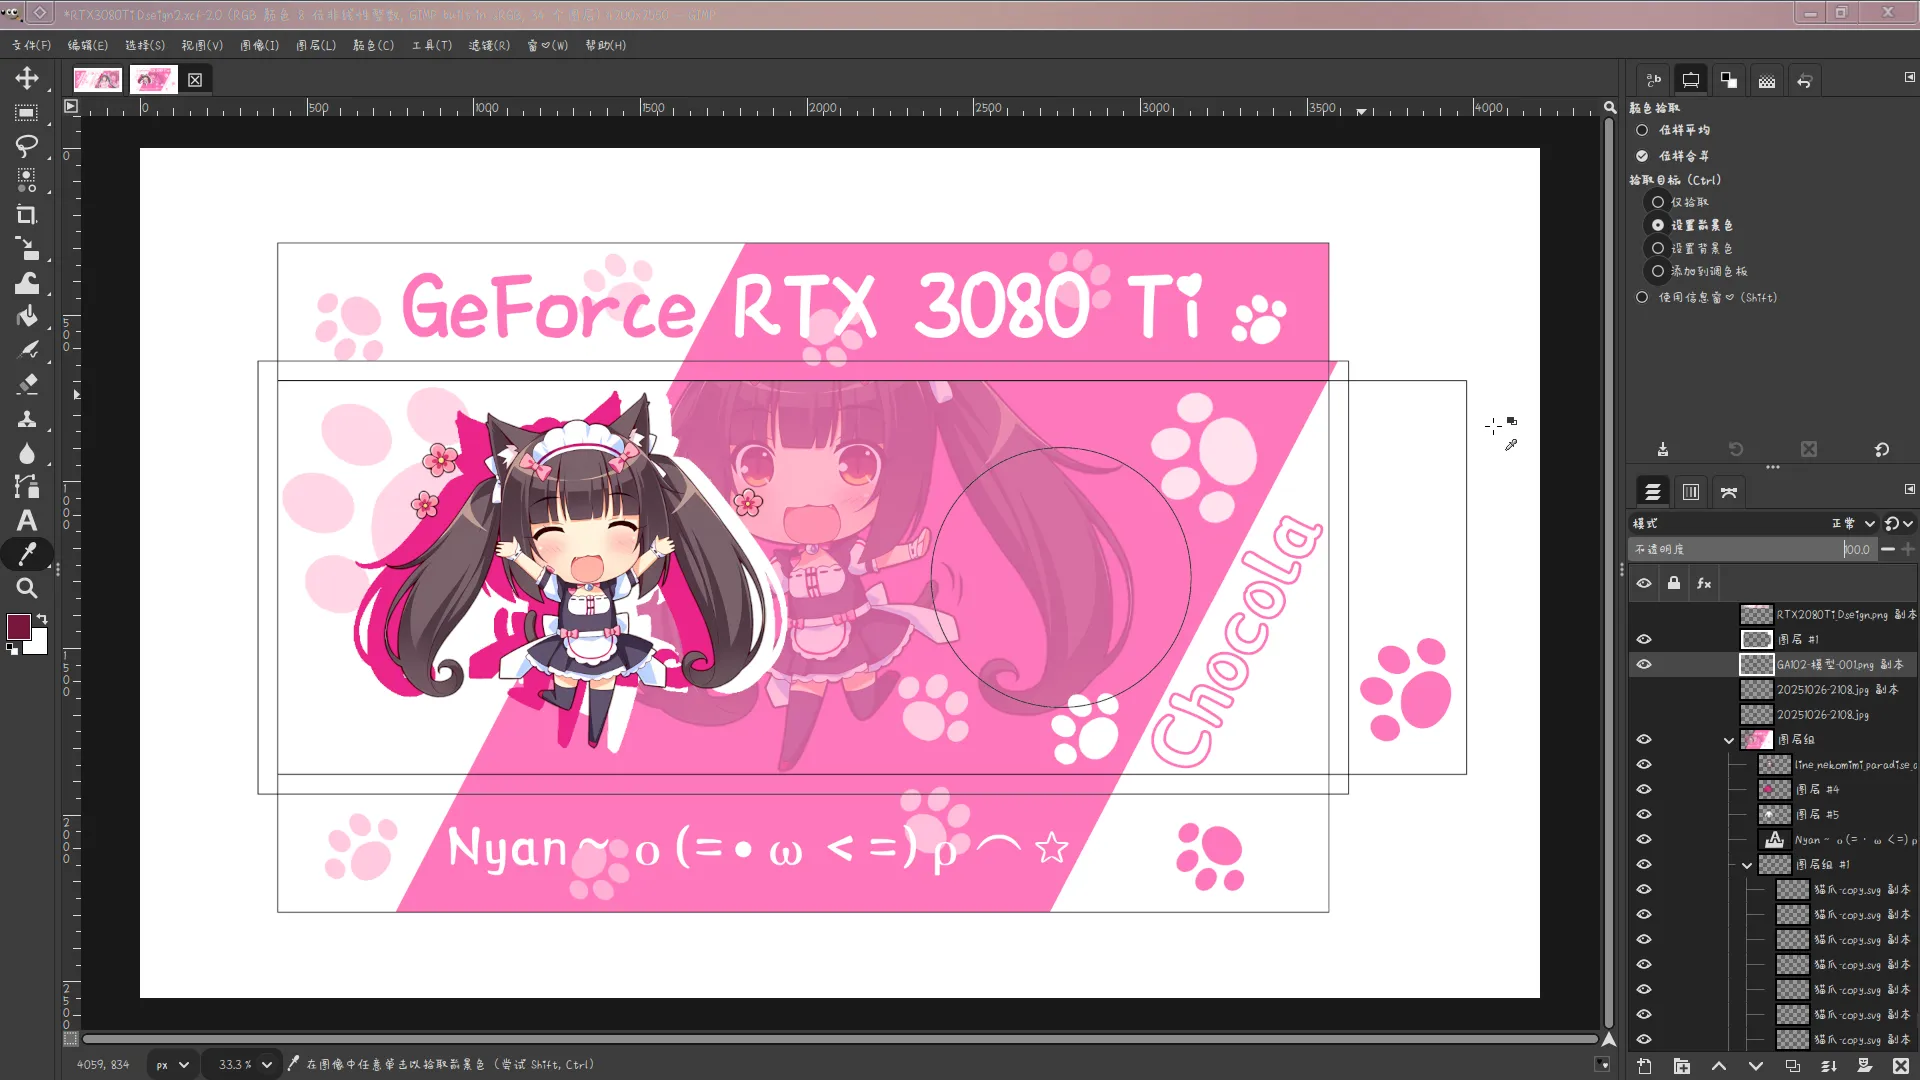Open the layer mode group switcher dropdown

click(x=1898, y=523)
